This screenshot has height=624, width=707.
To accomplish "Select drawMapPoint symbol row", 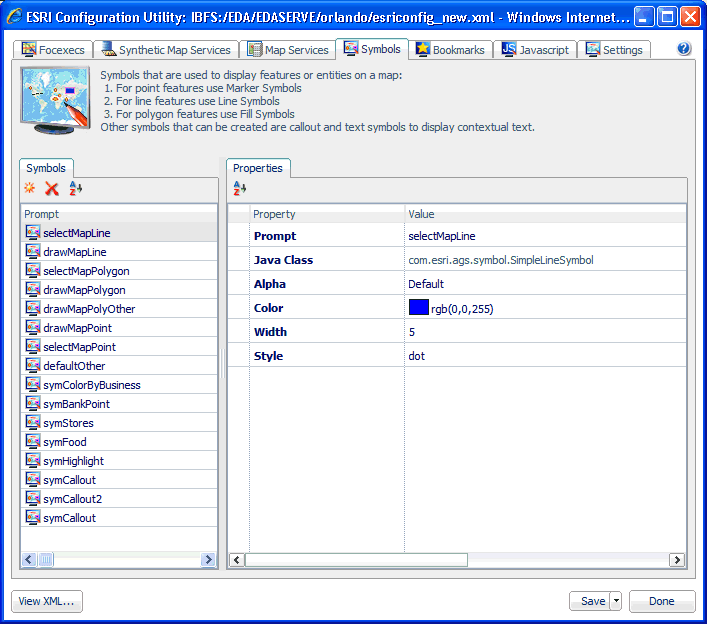I will click(x=119, y=327).
